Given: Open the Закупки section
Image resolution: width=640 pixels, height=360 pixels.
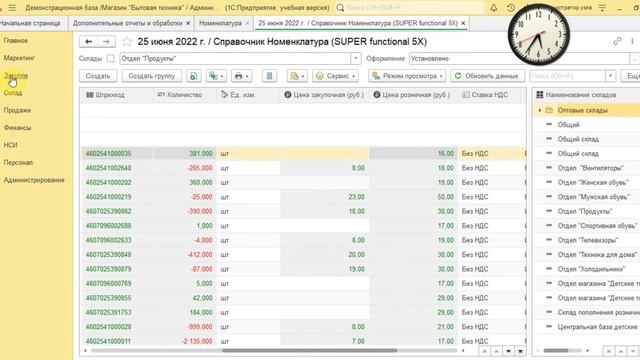Looking at the screenshot, I should coord(16,76).
